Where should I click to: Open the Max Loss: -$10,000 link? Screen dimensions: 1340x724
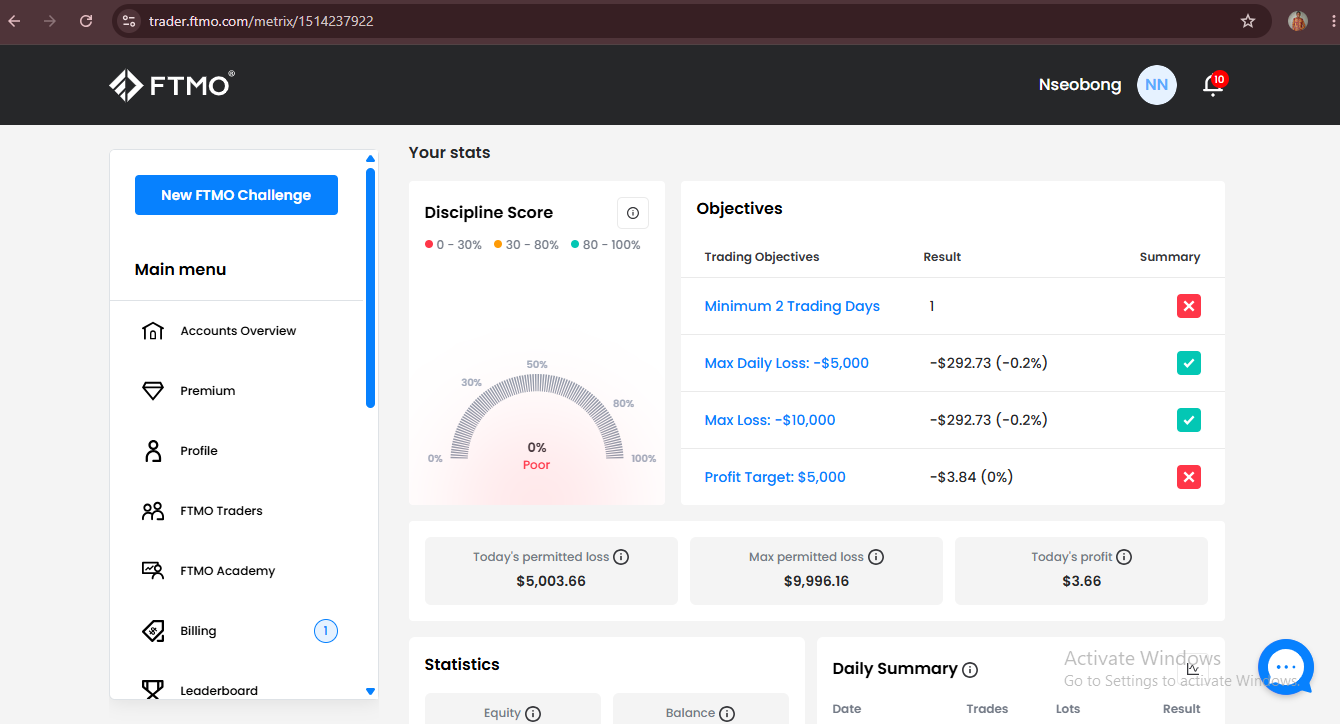coord(770,420)
